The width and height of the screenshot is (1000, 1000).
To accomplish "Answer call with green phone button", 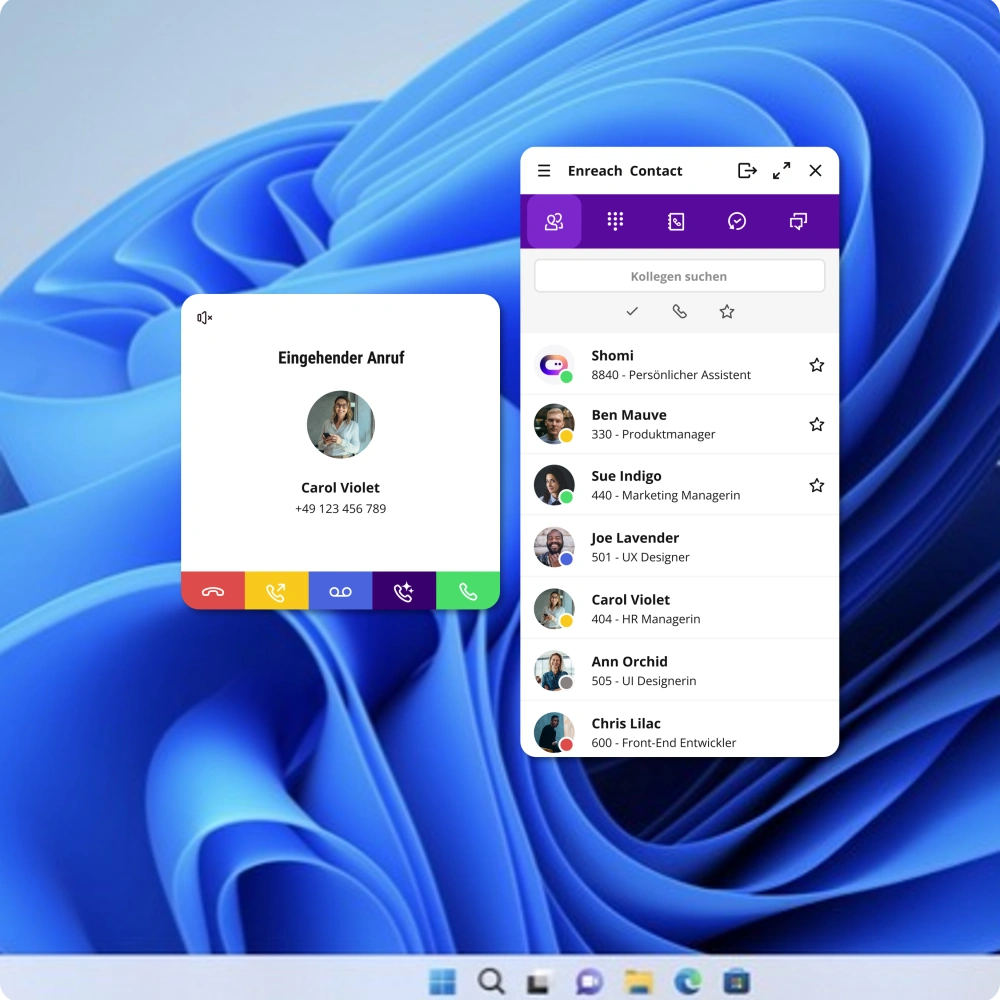I will coord(468,591).
